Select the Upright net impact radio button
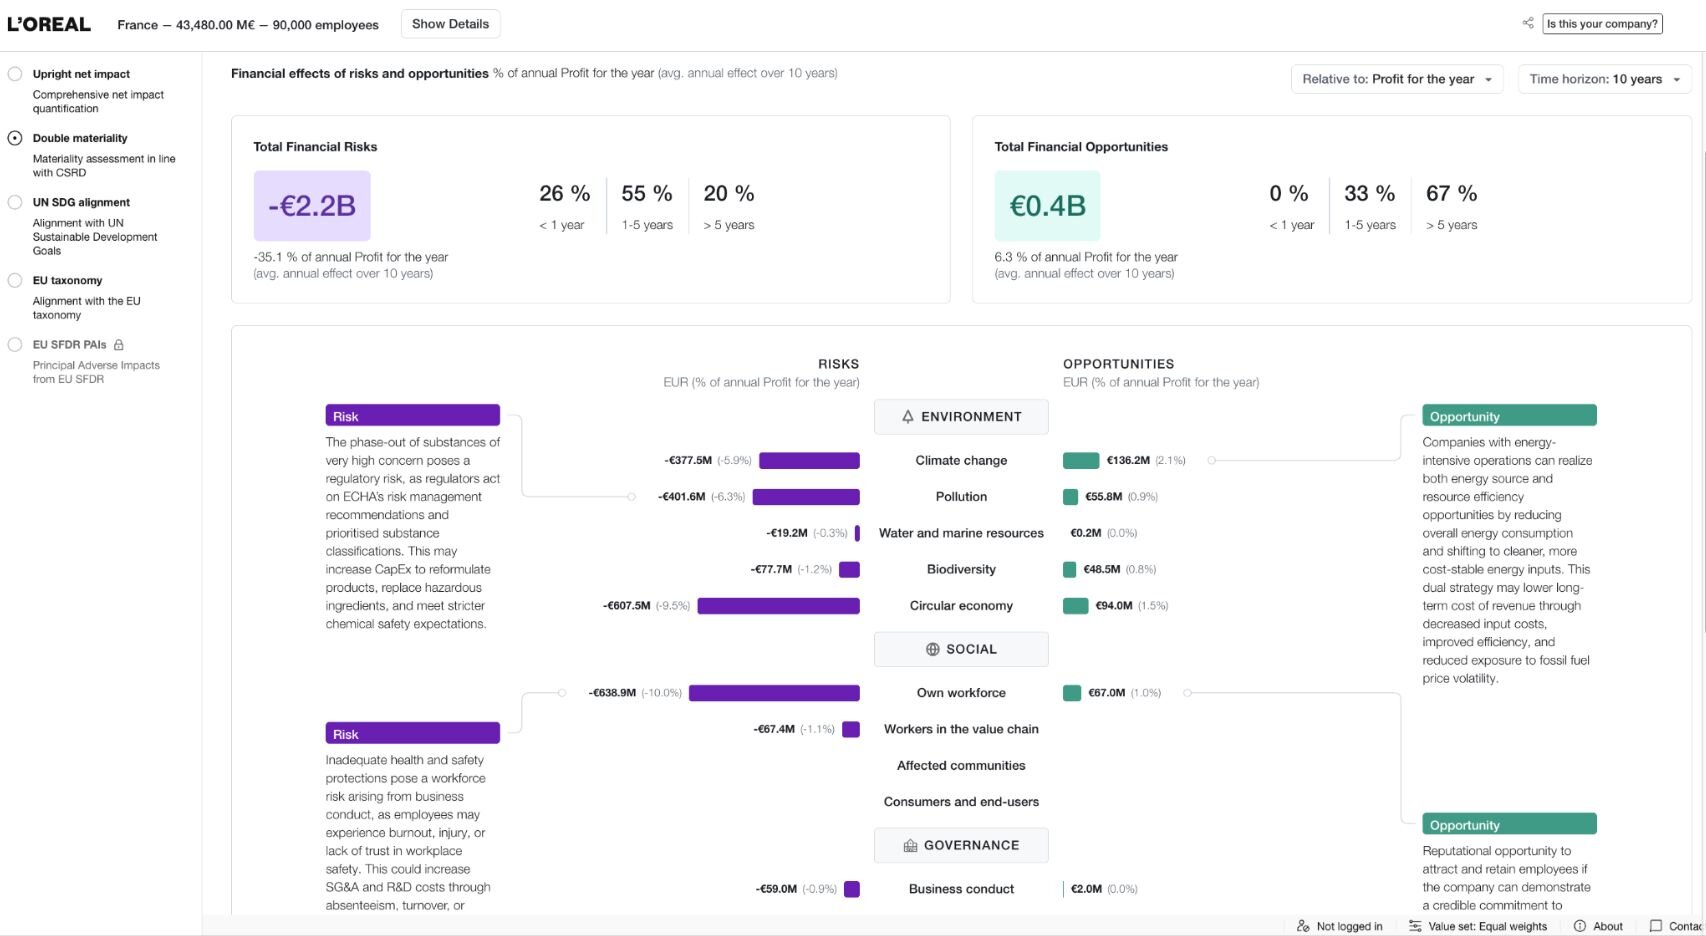 click(x=15, y=74)
